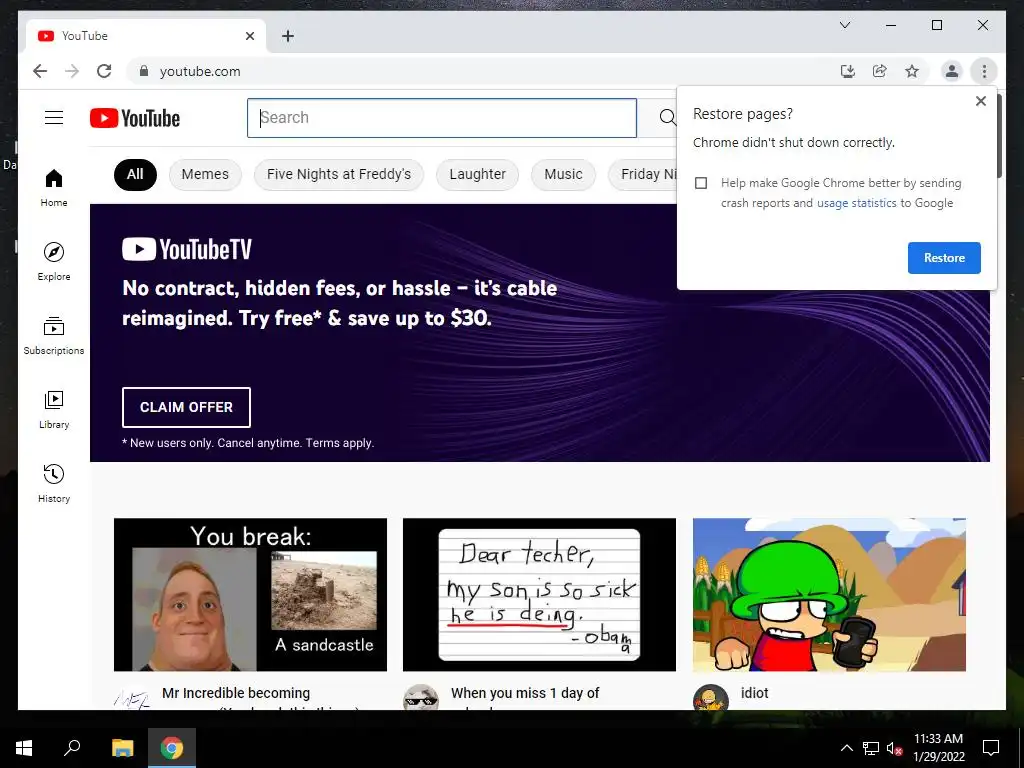This screenshot has width=1024, height=768.
Task: Open the usage statistics link
Action: 856,203
